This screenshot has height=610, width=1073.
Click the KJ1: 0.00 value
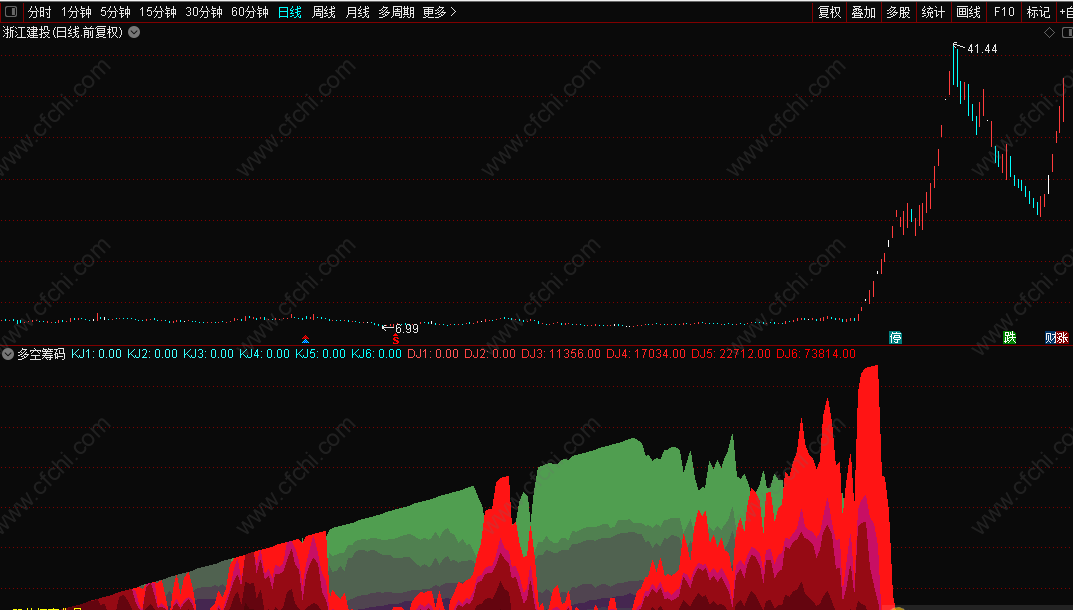coord(96,354)
